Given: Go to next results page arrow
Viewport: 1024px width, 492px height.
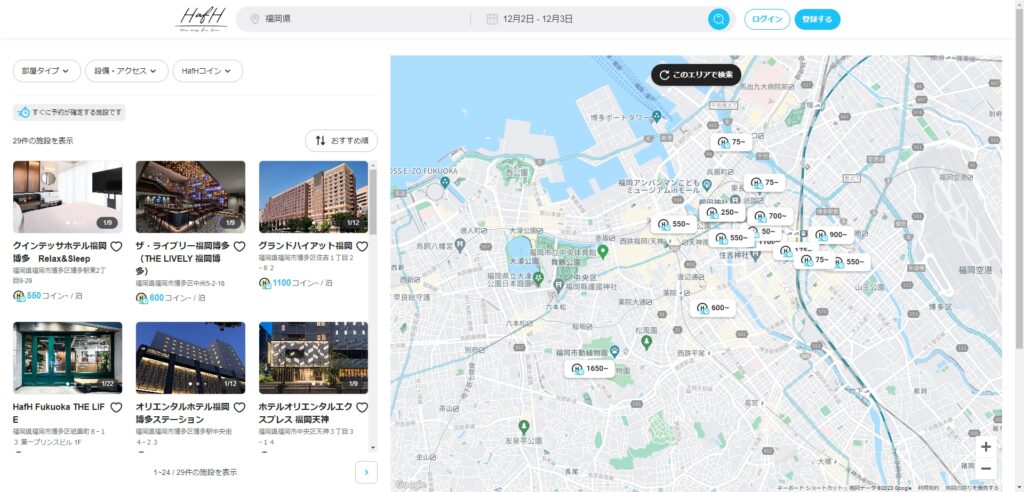Looking at the screenshot, I should 366,472.
